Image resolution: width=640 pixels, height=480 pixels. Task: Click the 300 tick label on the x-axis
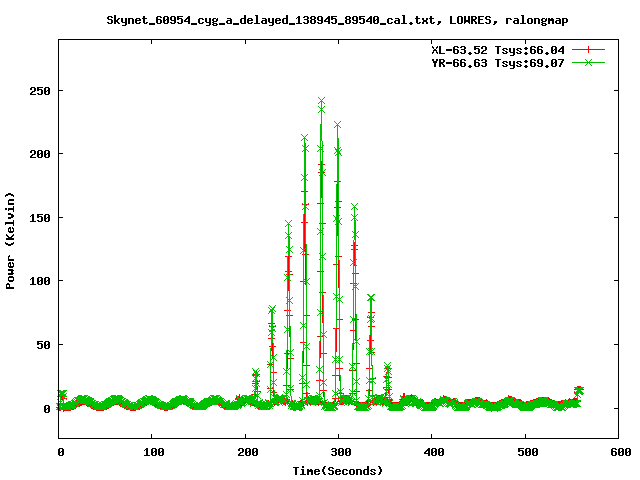pos(338,452)
